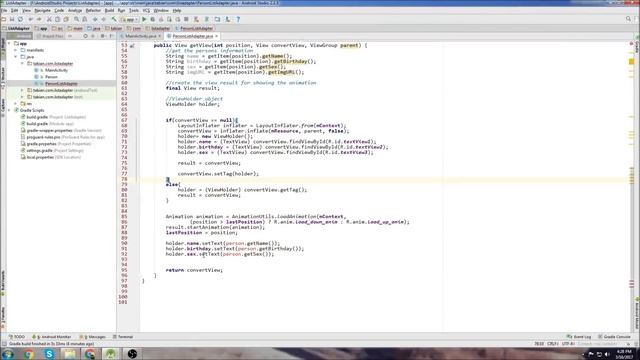Screen dimensions: 640x360
Task: Click scroll-from-source target icon in Project panel
Action: 85,36
